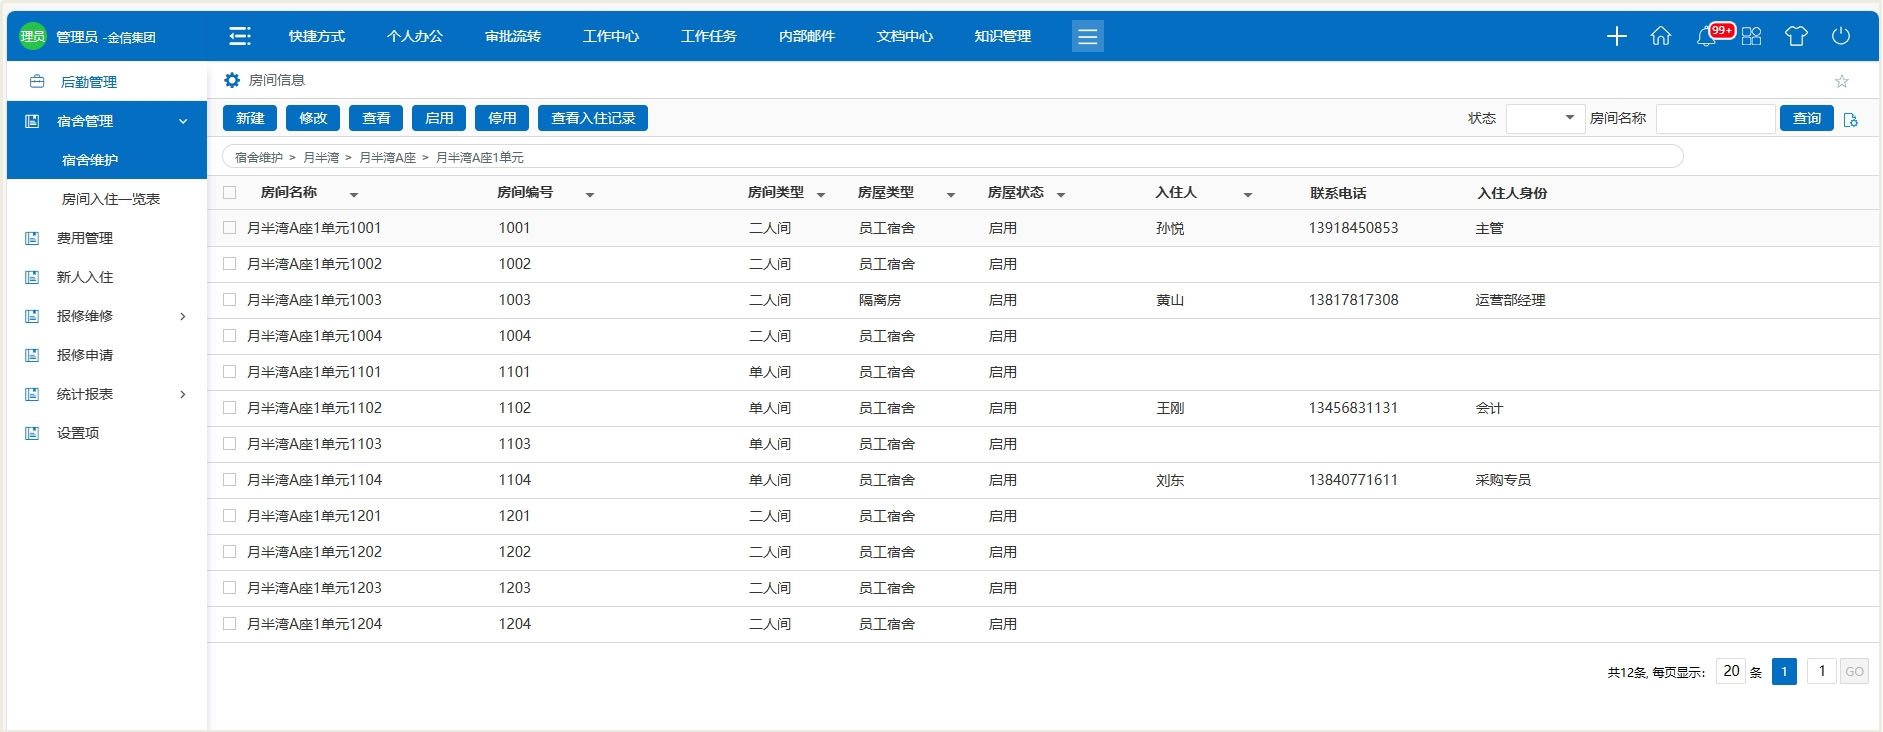
Task: Open the four-squares app grid icon
Action: click(1751, 37)
